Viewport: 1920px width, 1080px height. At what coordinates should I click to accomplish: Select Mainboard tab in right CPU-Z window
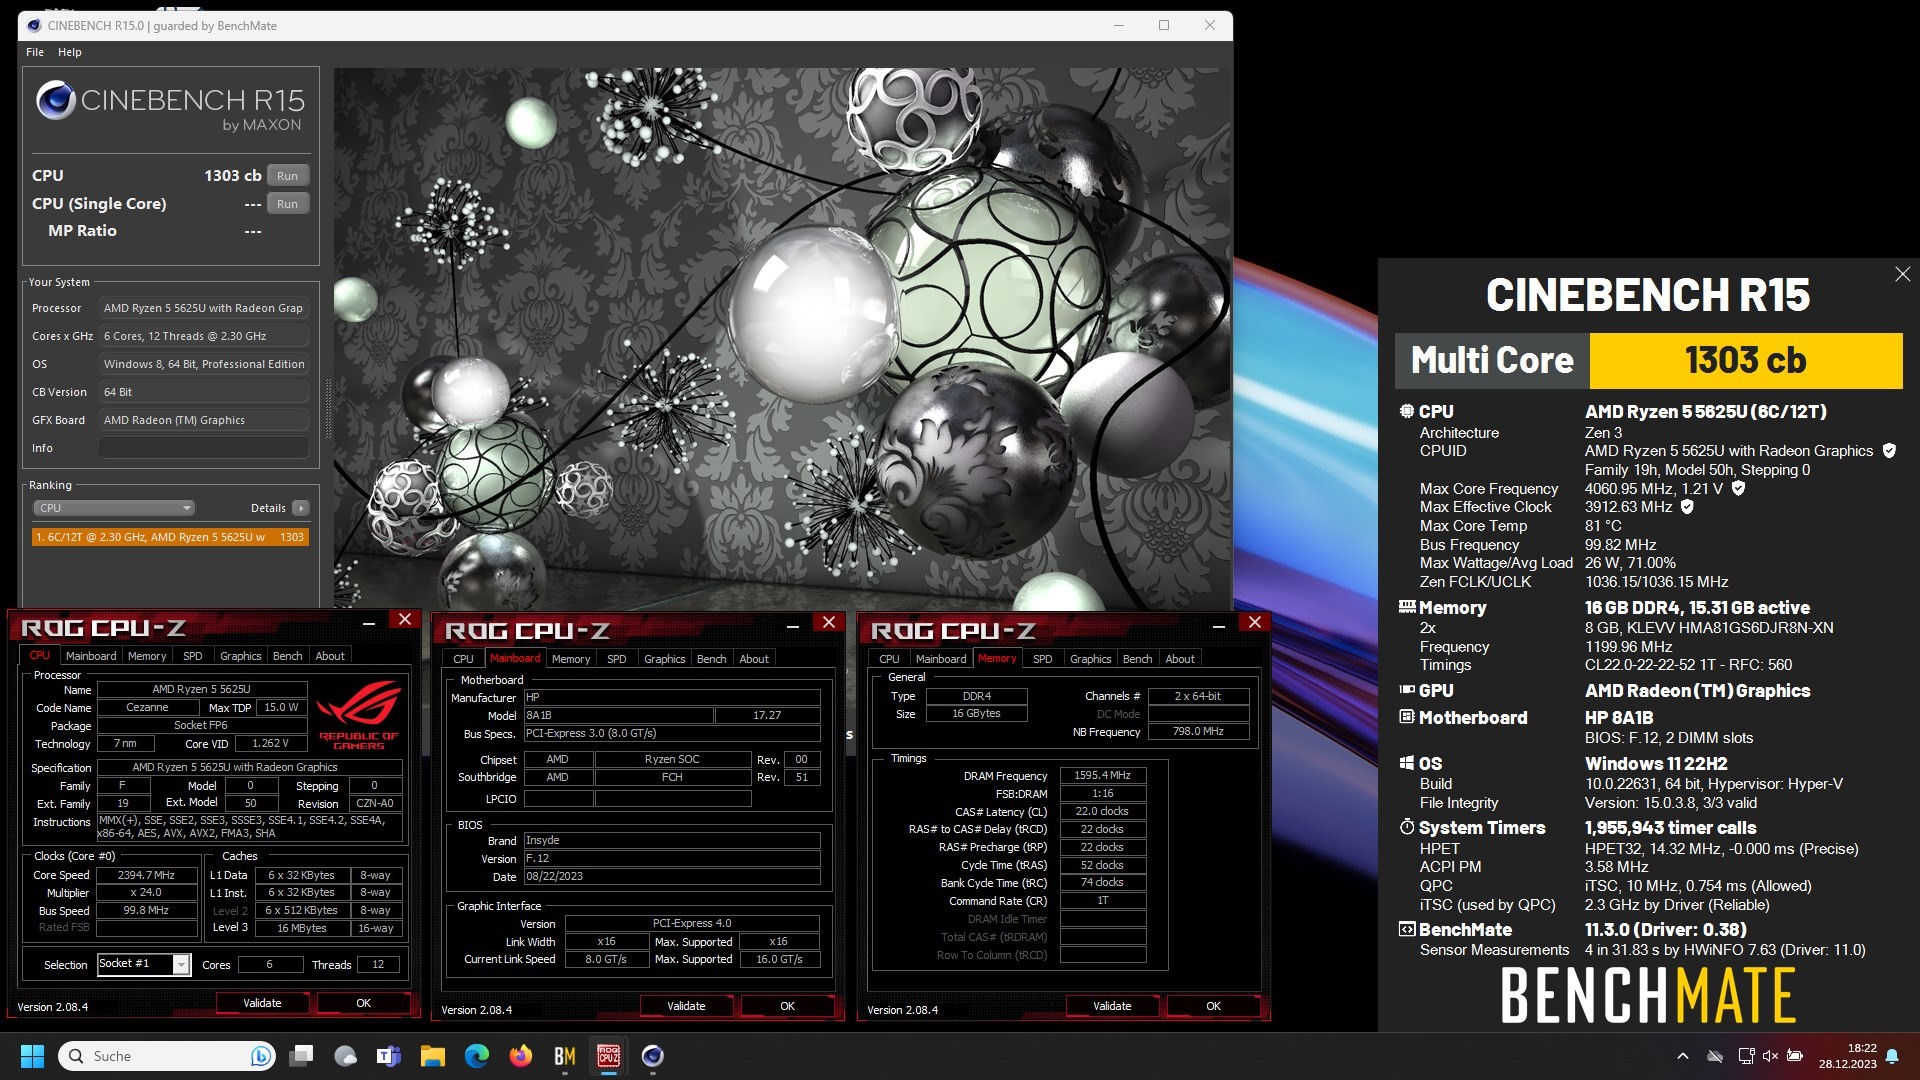941,659
